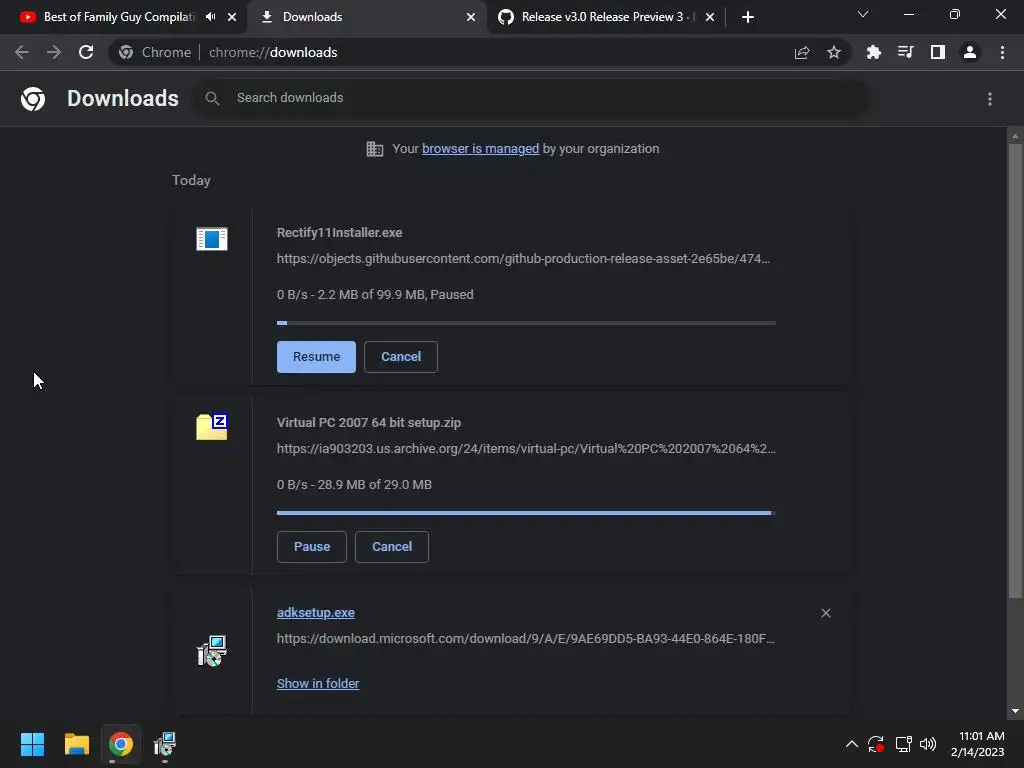
Task: Open the adksetup.exe file link
Action: pyautogui.click(x=315, y=613)
